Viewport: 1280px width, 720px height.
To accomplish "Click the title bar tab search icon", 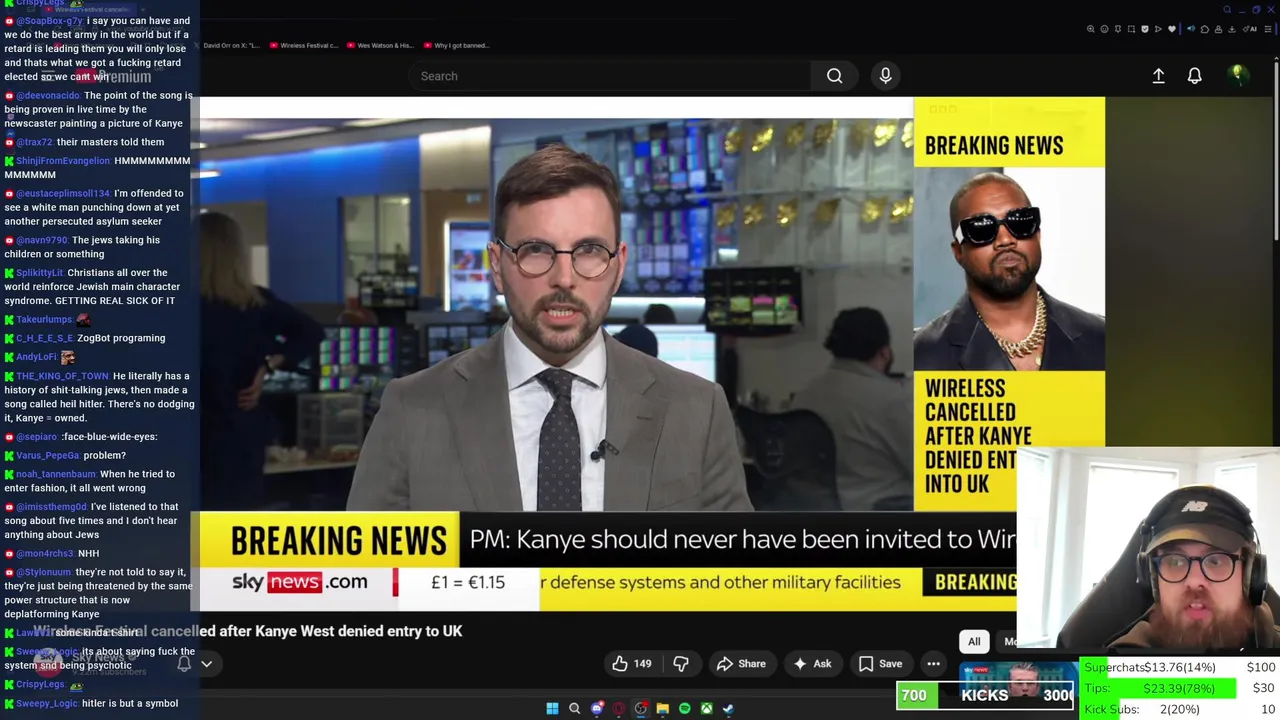I will (1227, 9).
